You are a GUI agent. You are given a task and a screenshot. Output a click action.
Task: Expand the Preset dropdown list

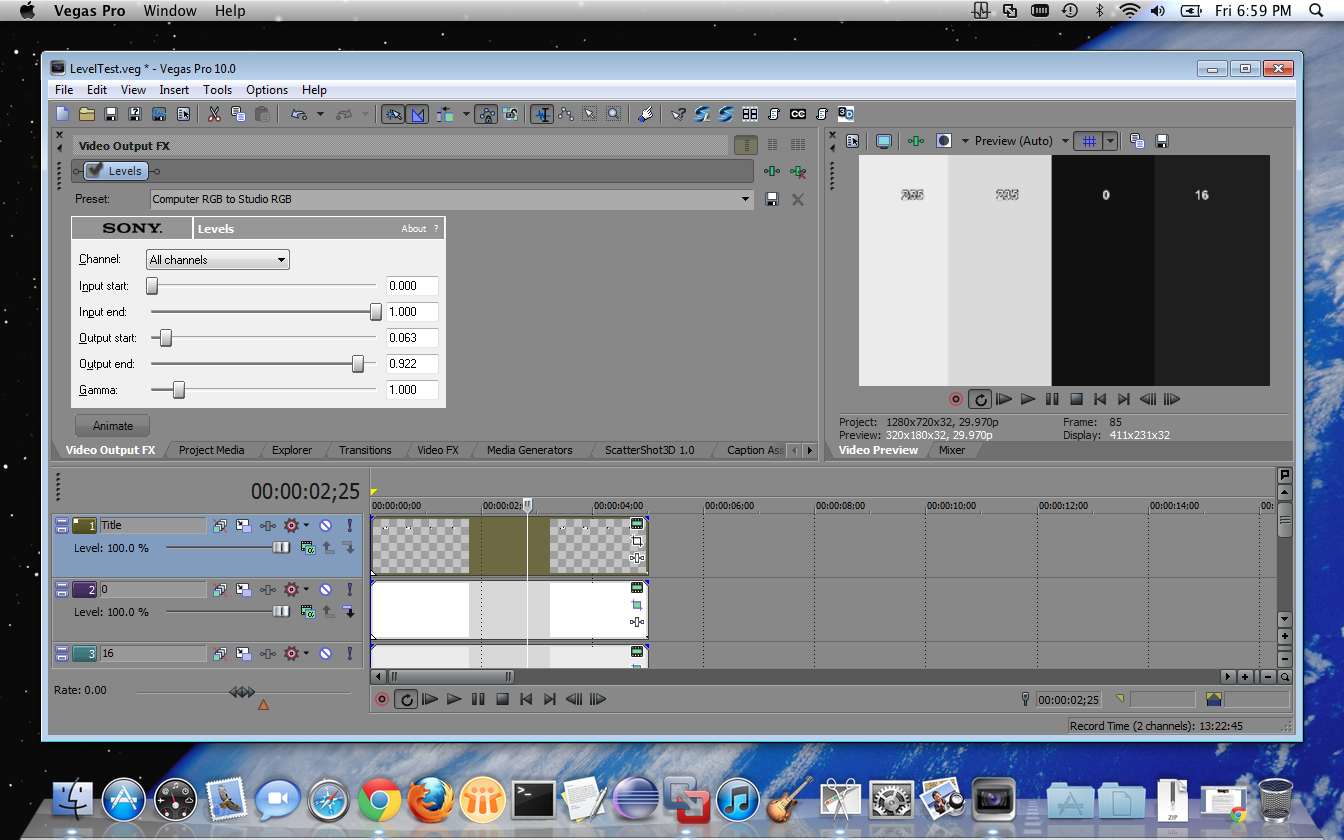tap(745, 199)
